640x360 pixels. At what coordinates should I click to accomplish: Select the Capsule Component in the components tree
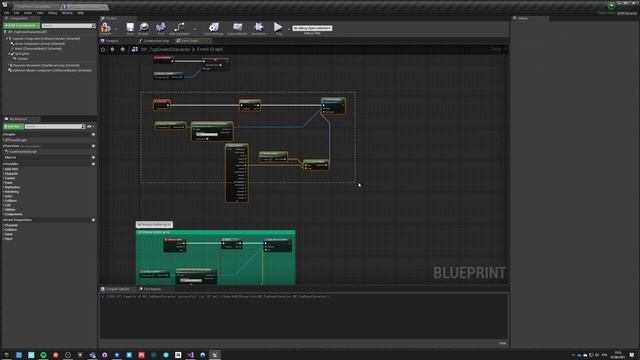[46, 39]
